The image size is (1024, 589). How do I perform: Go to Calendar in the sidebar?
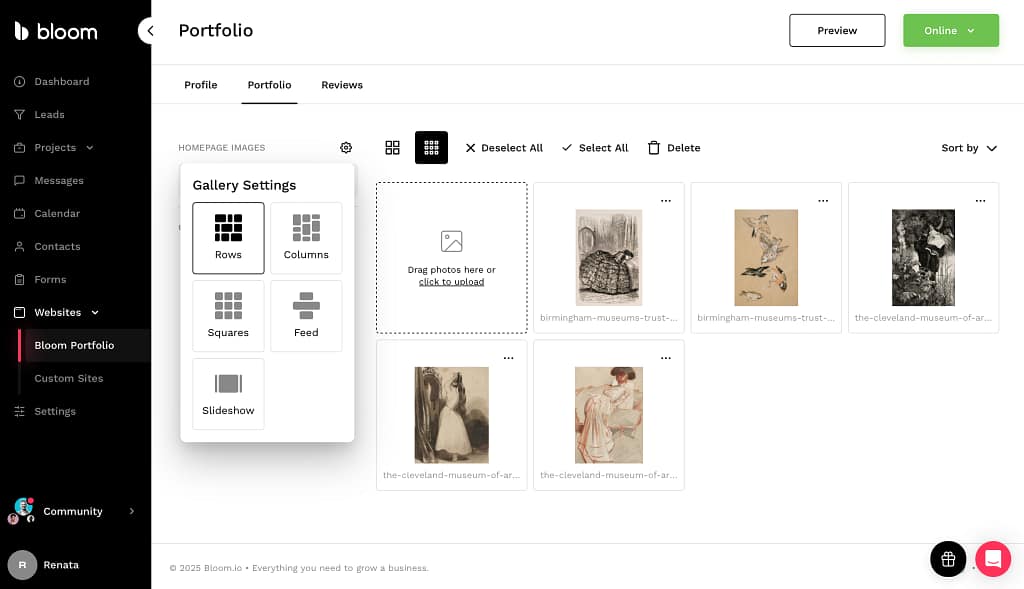[x=47, y=214]
